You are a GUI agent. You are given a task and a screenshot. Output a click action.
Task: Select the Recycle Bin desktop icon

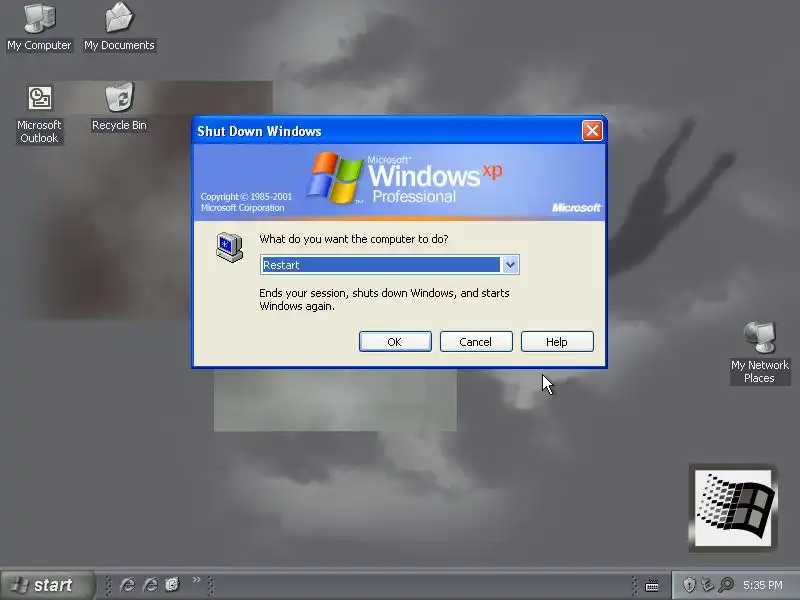coord(119,107)
